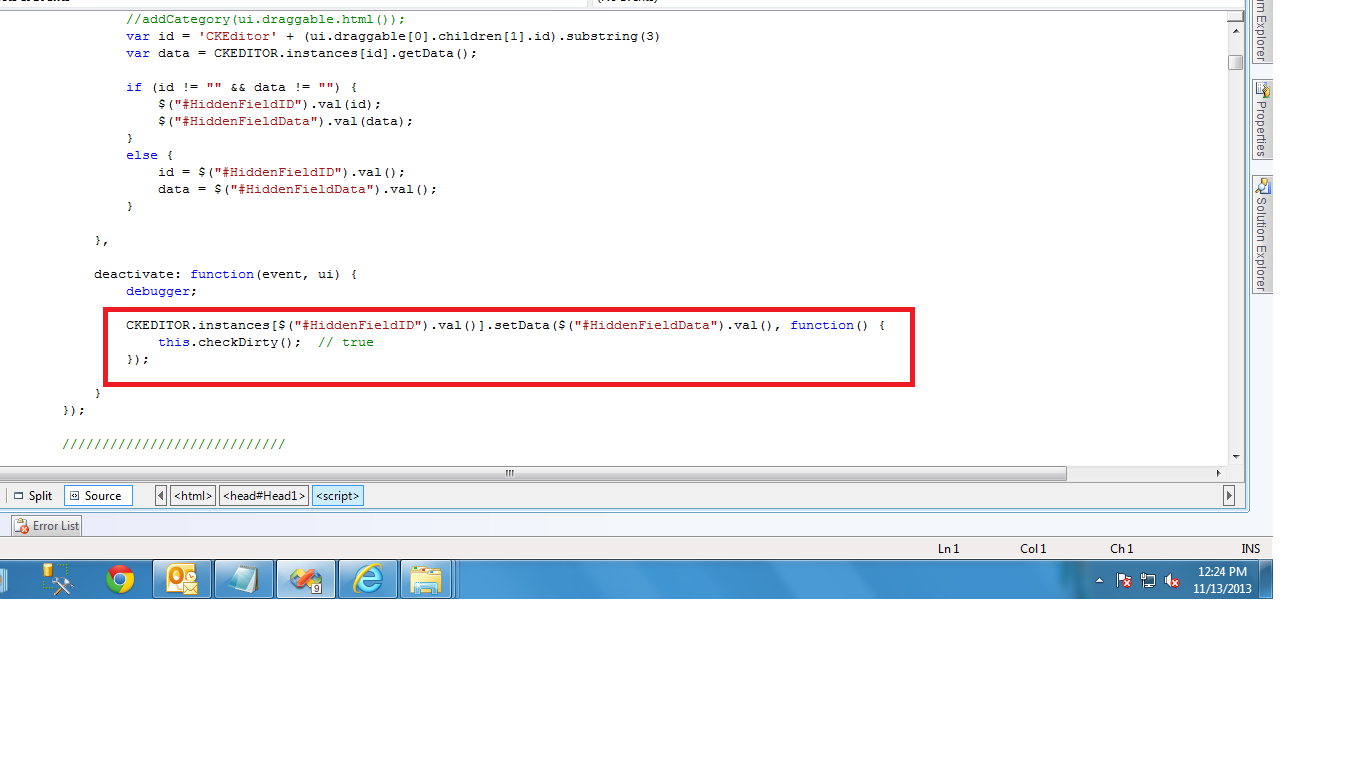Image resolution: width=1366 pixels, height=768 pixels.
Task: Select the <script> tag navigator button
Action: click(338, 495)
